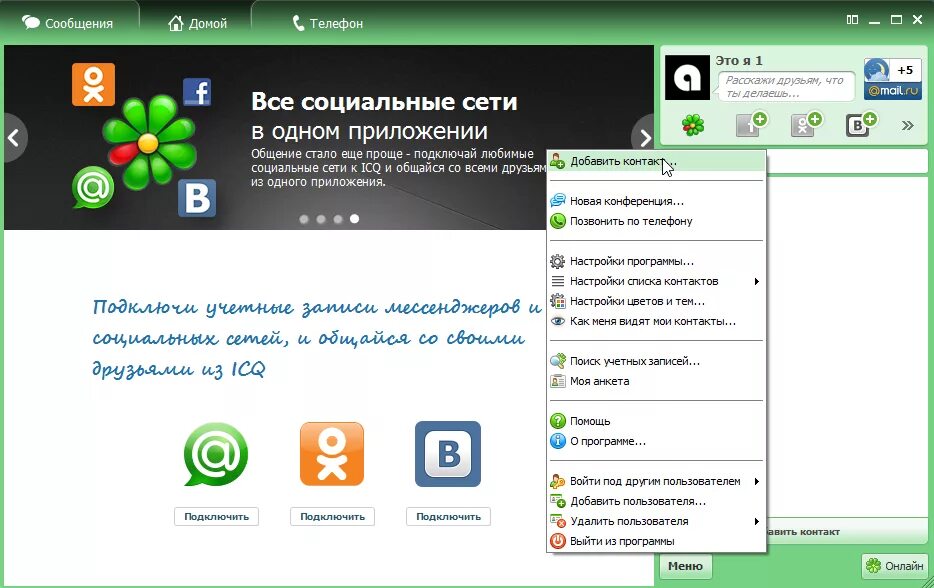
Task: Click Подключить under Mail.ru Agent
Action: tap(216, 517)
